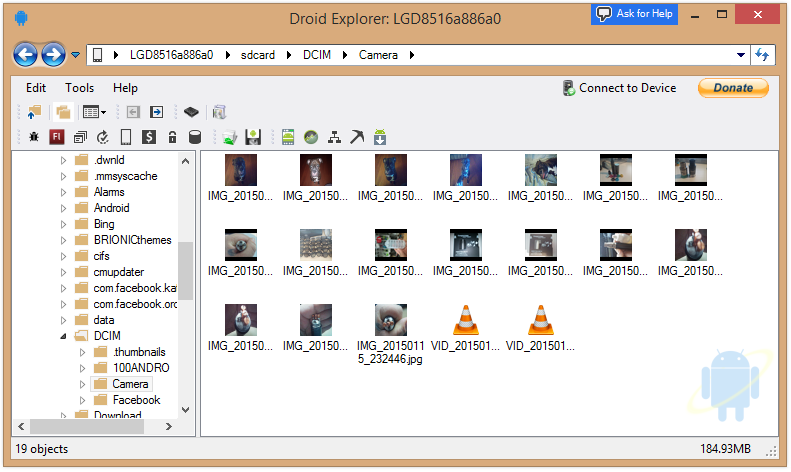Viewport: 791px width, 472px height.
Task: Open the dollar-sign shell icon
Action: (149, 137)
